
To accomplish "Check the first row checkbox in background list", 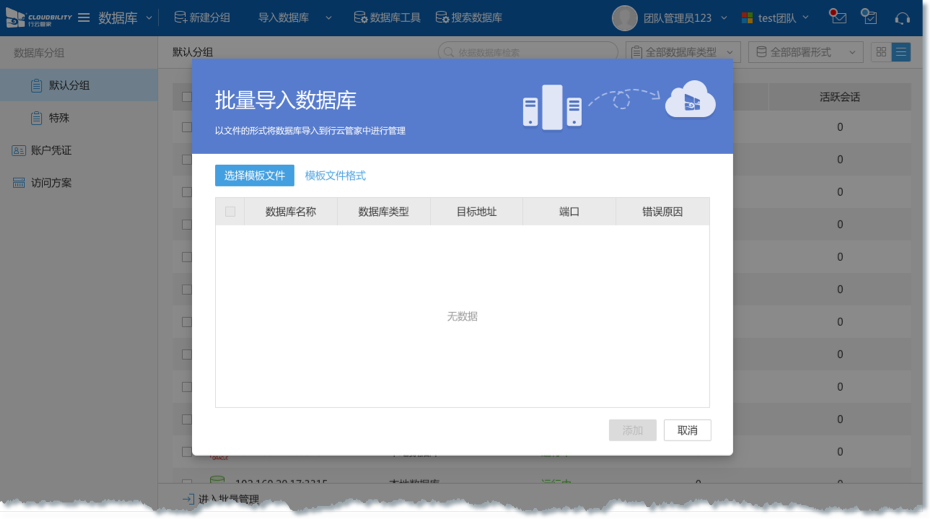I will (186, 127).
